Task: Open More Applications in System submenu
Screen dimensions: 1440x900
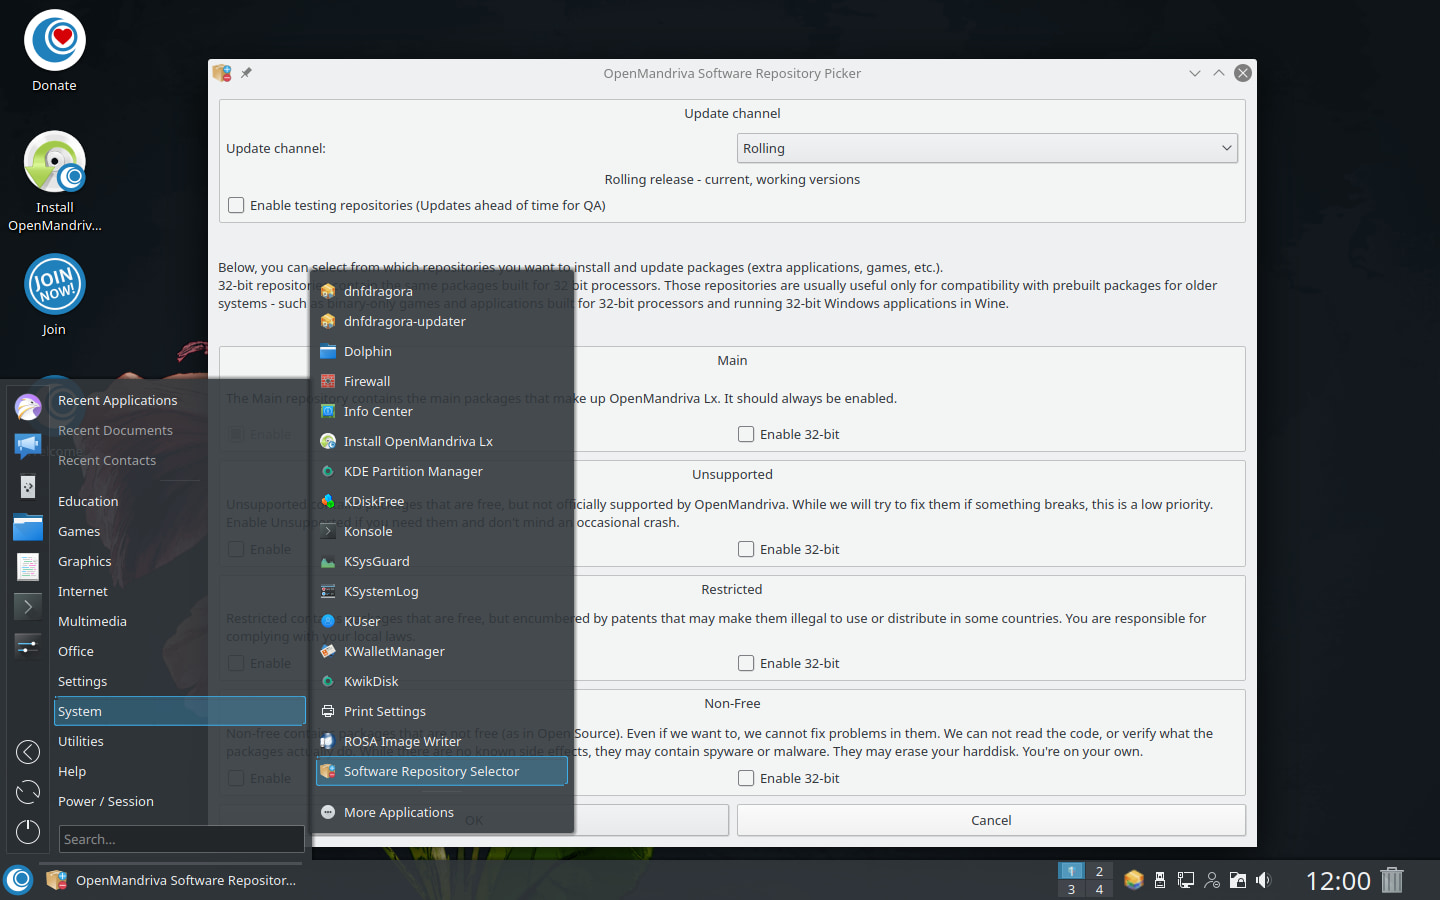Action: point(442,812)
